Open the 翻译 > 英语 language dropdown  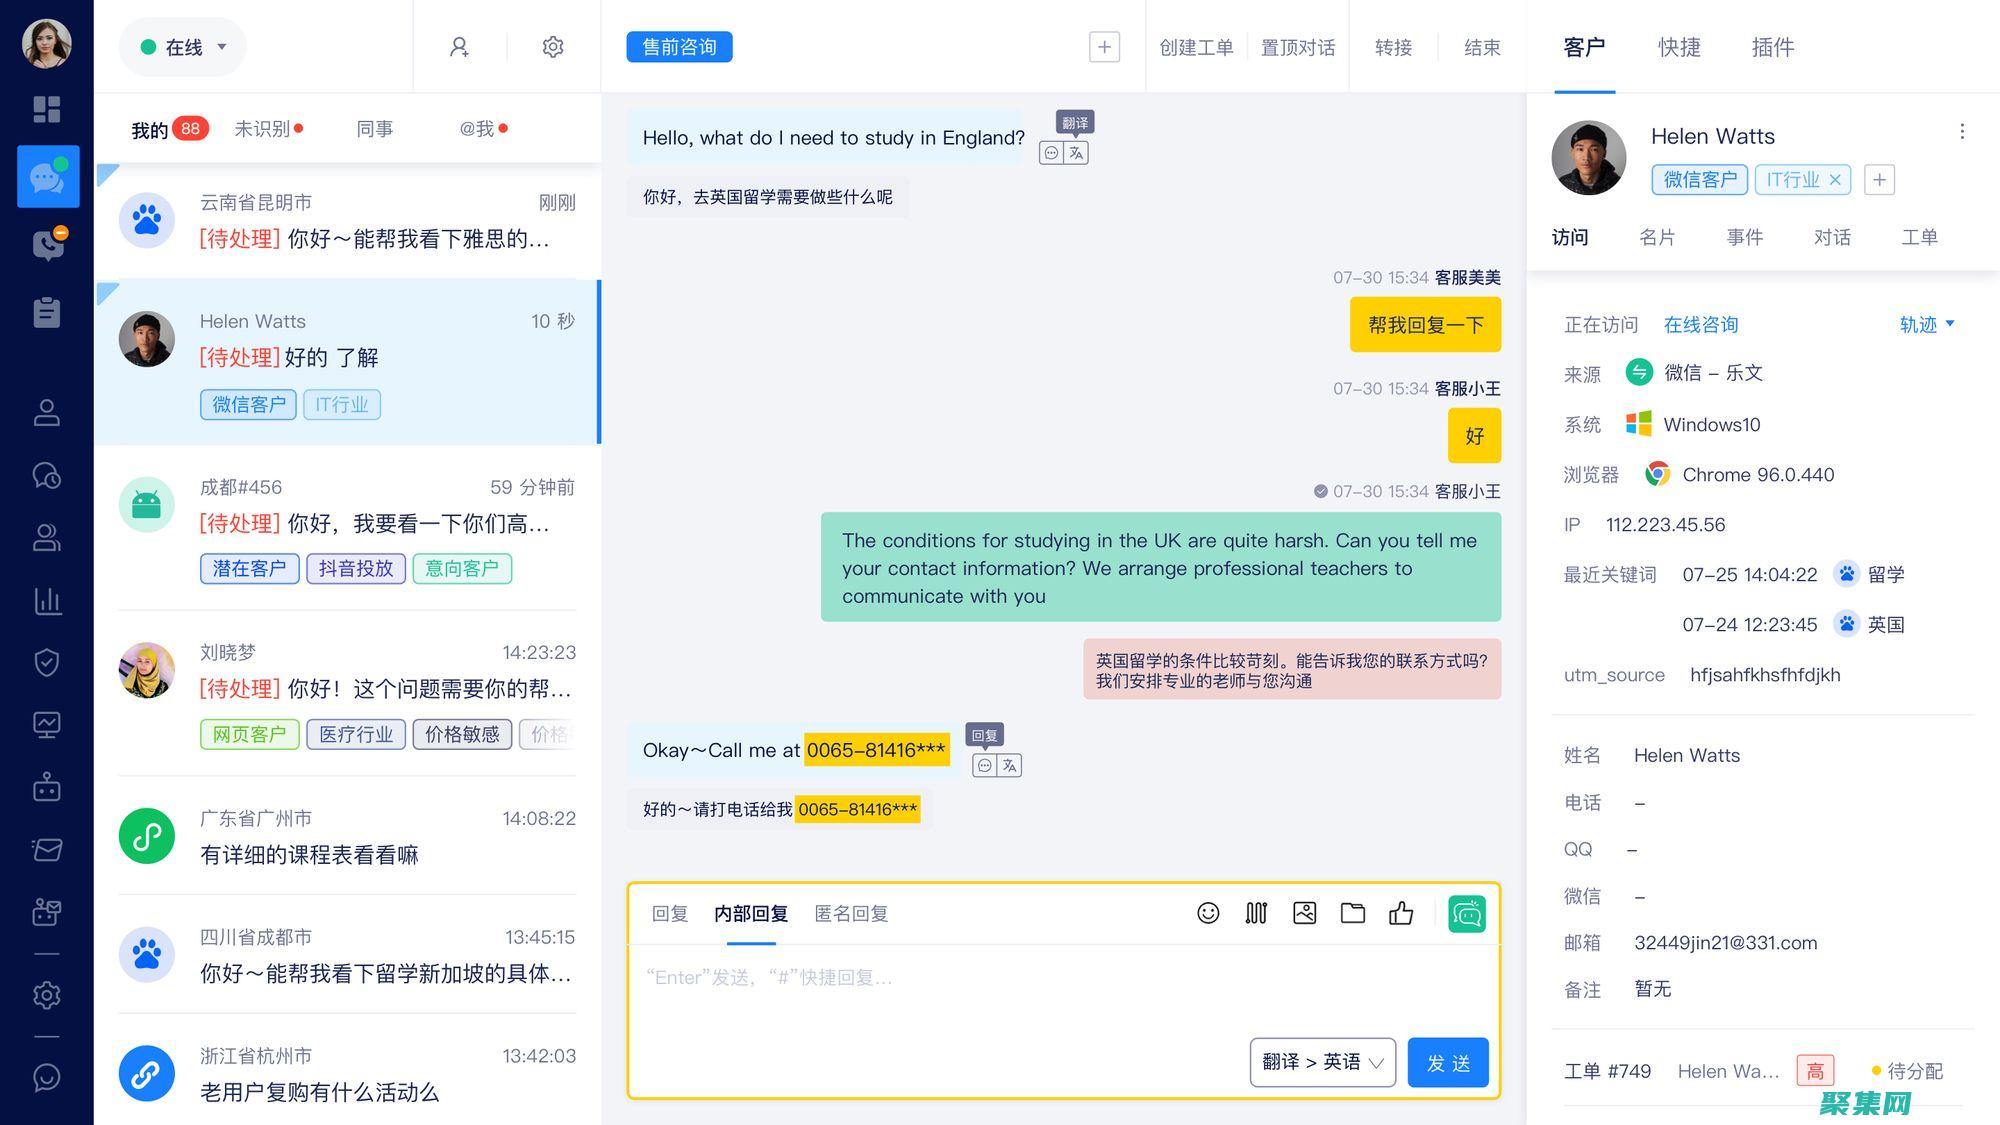coord(1322,1062)
